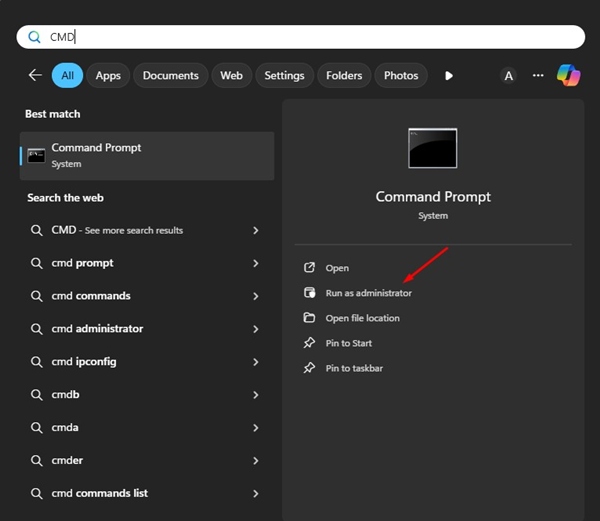Open the account avatar labeled A
Image resolution: width=600 pixels, height=521 pixels.
pos(509,76)
